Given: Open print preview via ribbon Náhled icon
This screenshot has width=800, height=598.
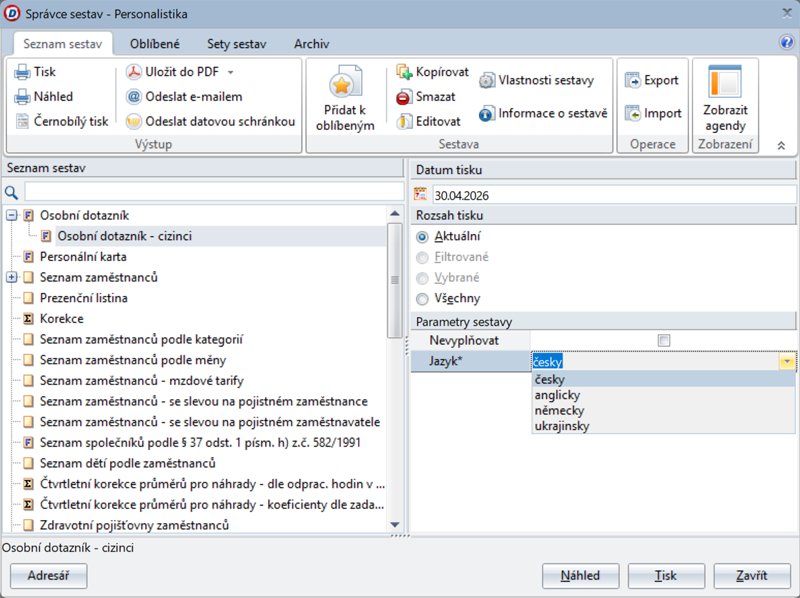Looking at the screenshot, I should 22,97.
